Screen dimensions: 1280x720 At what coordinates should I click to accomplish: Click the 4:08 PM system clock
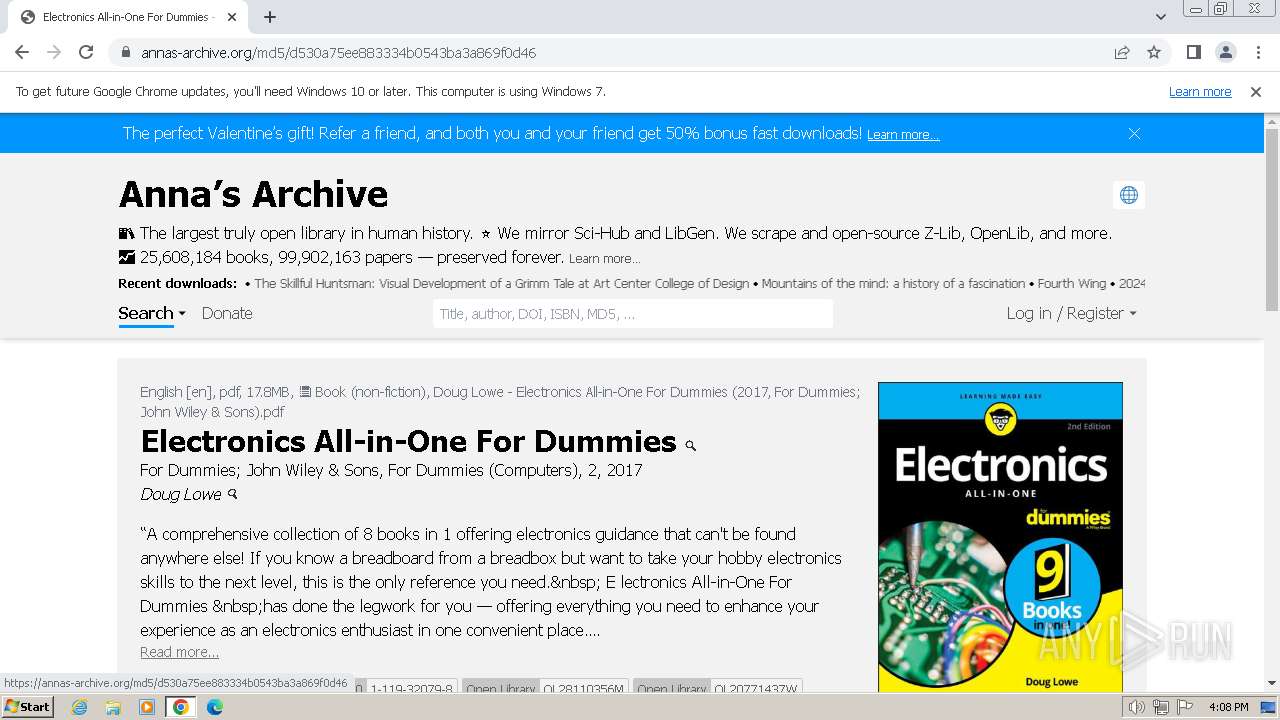click(1229, 707)
